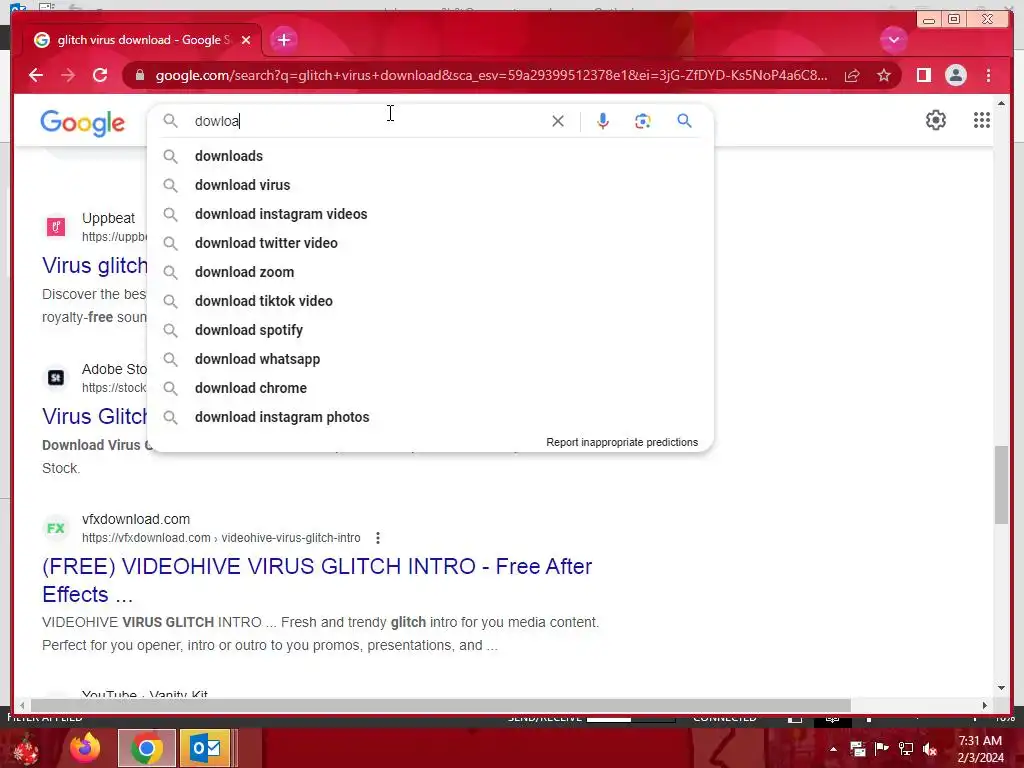Click the vertical page scrollbar thumb
This screenshot has width=1024, height=768.
pyautogui.click(x=1001, y=485)
